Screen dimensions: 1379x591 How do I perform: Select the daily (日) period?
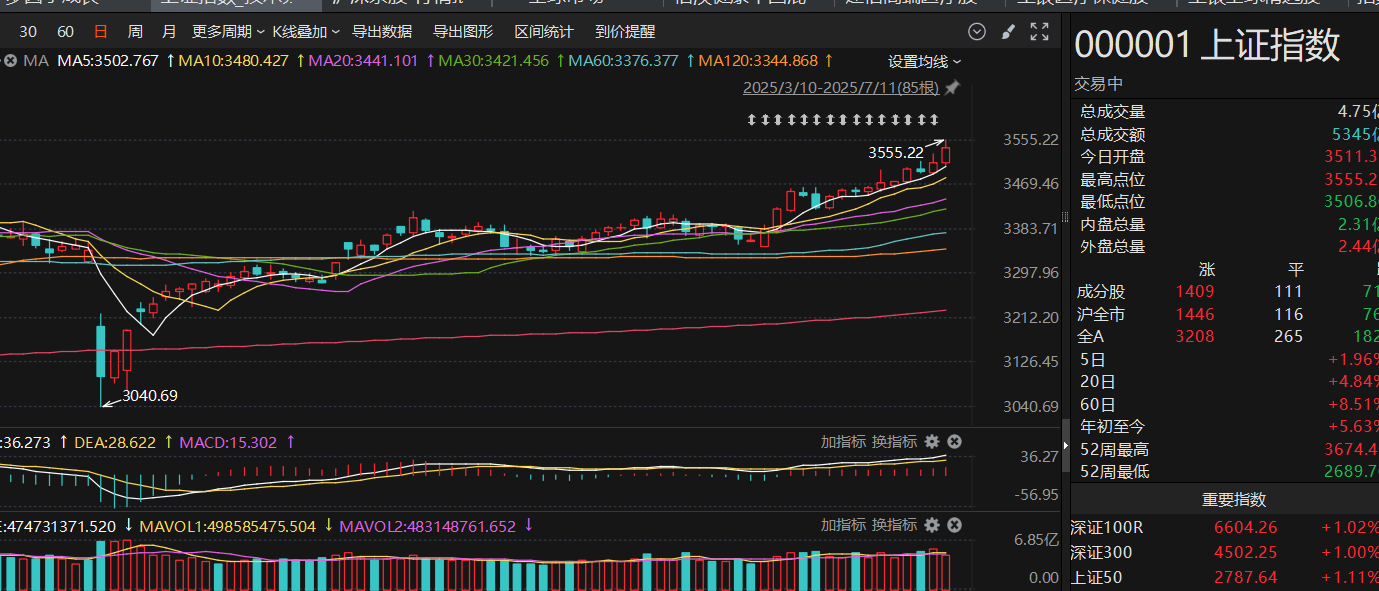(x=100, y=31)
